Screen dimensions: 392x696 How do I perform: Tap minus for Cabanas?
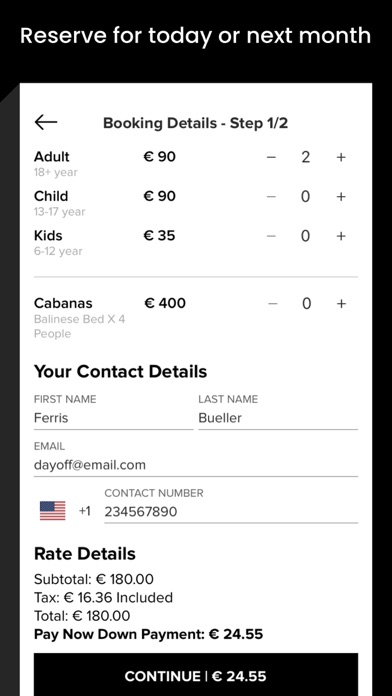tap(273, 304)
